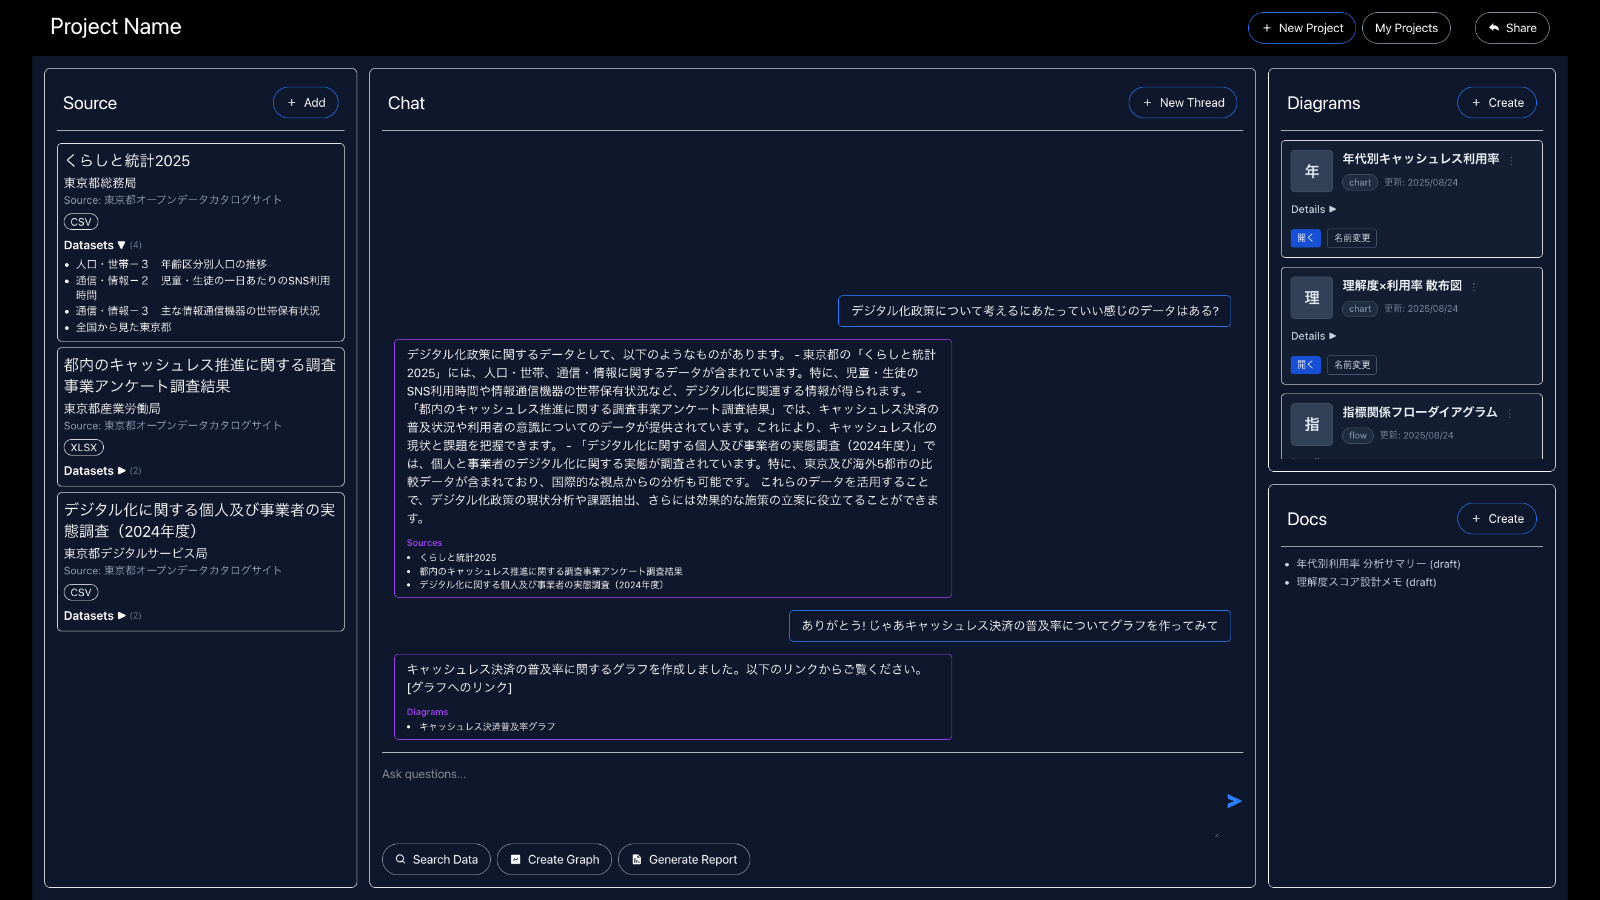Image resolution: width=1600 pixels, height=900 pixels.
Task: Click the [グラフへのリンク] text in chat
Action: pos(459,688)
